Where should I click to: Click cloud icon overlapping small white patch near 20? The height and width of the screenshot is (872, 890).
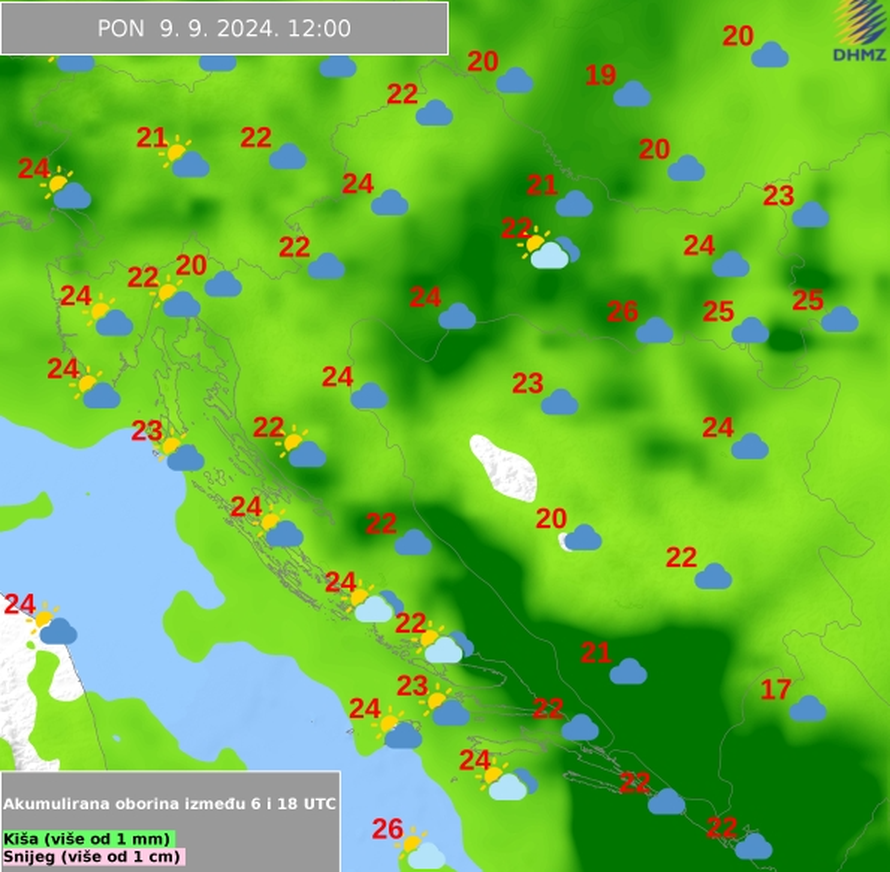click(x=581, y=538)
